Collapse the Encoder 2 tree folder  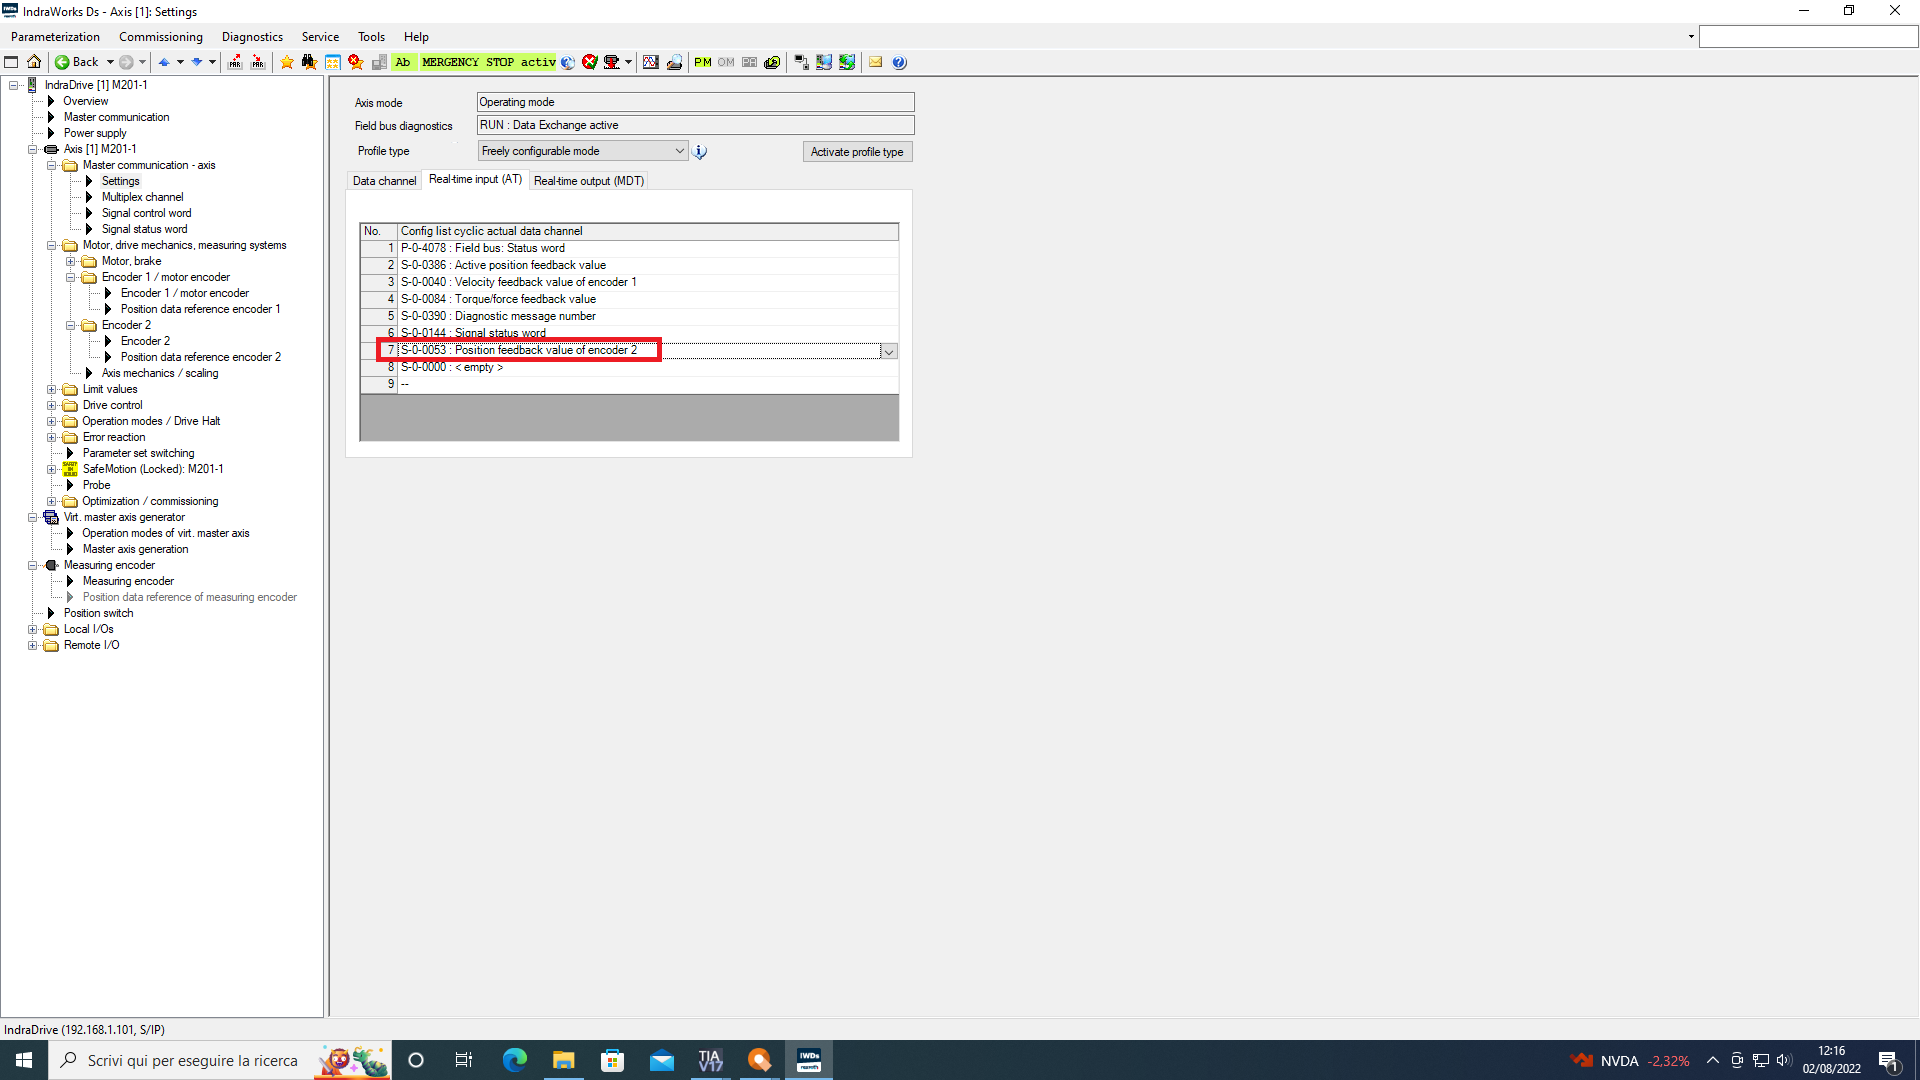(71, 325)
